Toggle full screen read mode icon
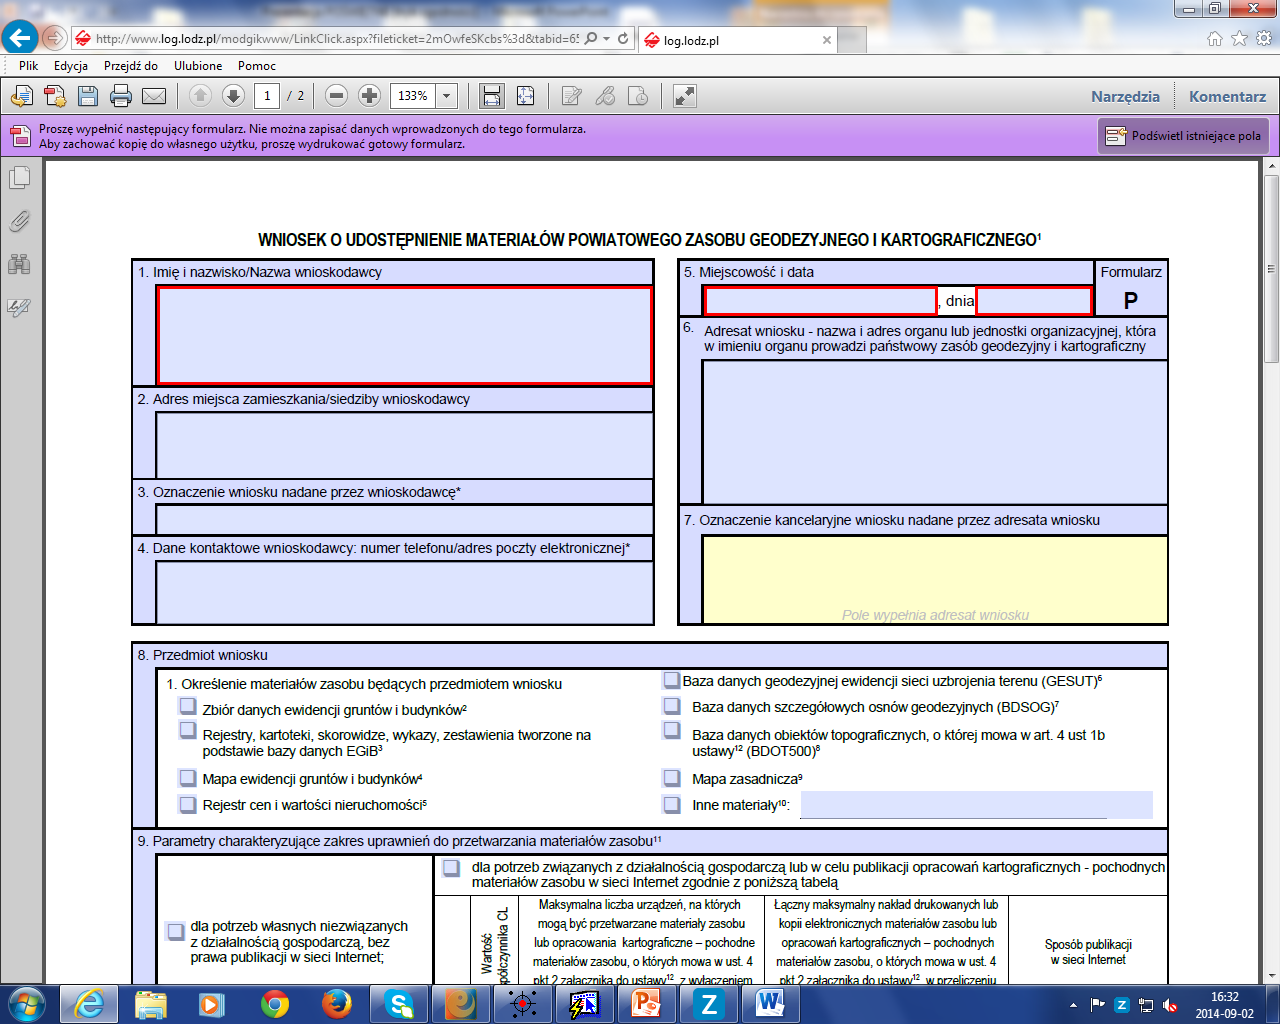The image size is (1280, 1024). (685, 96)
